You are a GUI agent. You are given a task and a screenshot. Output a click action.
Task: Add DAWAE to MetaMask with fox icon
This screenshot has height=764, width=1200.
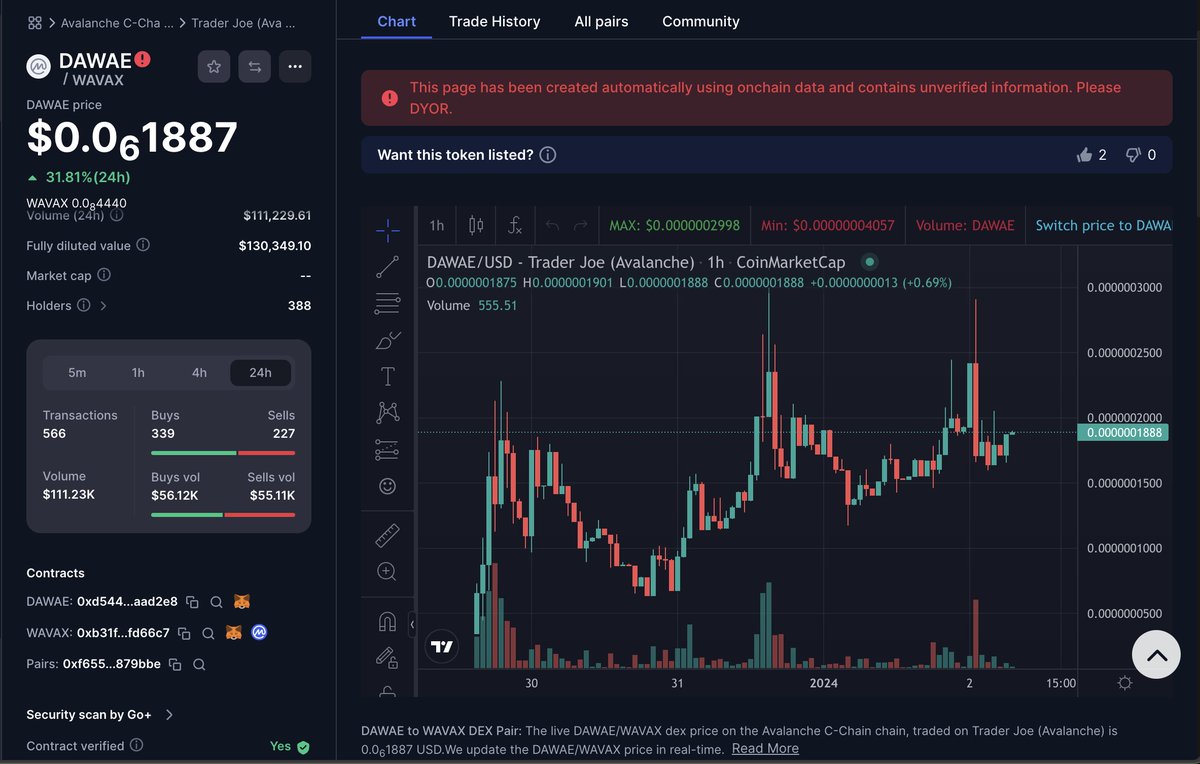pyautogui.click(x=241, y=602)
